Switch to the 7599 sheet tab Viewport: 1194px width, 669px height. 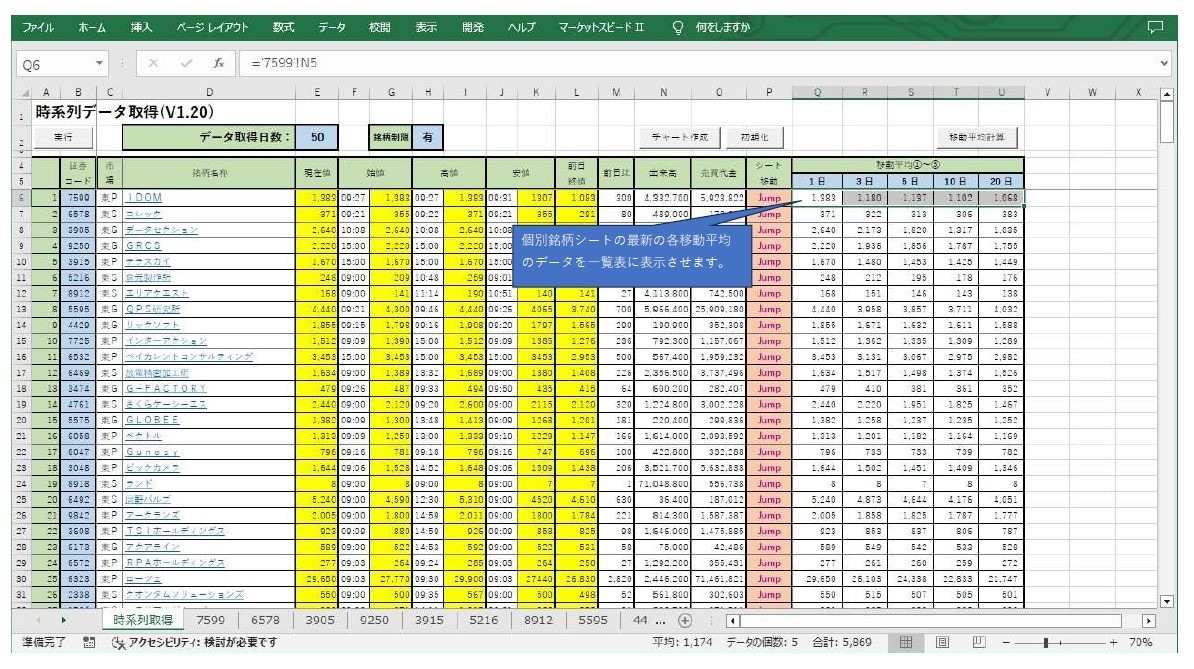210,620
